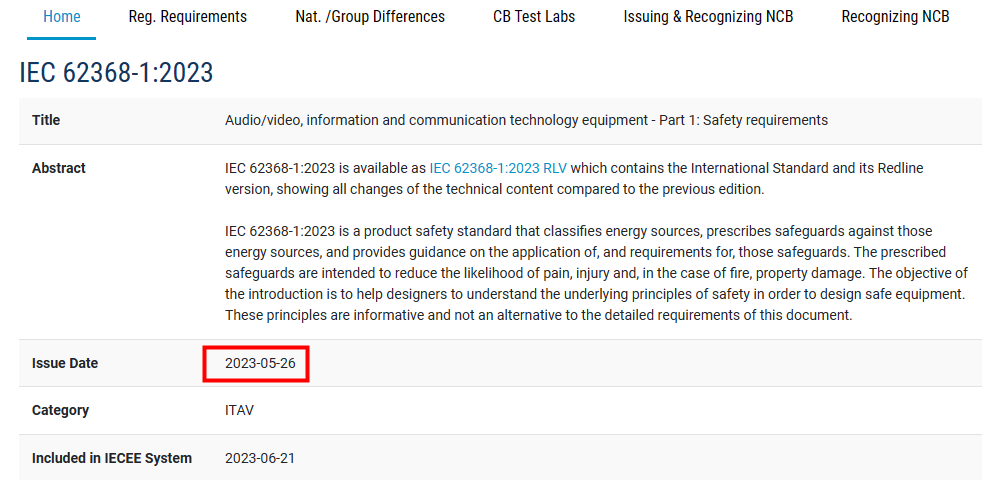The image size is (982, 480).
Task: Switch to Reg. Requirements tab
Action: pos(188,17)
